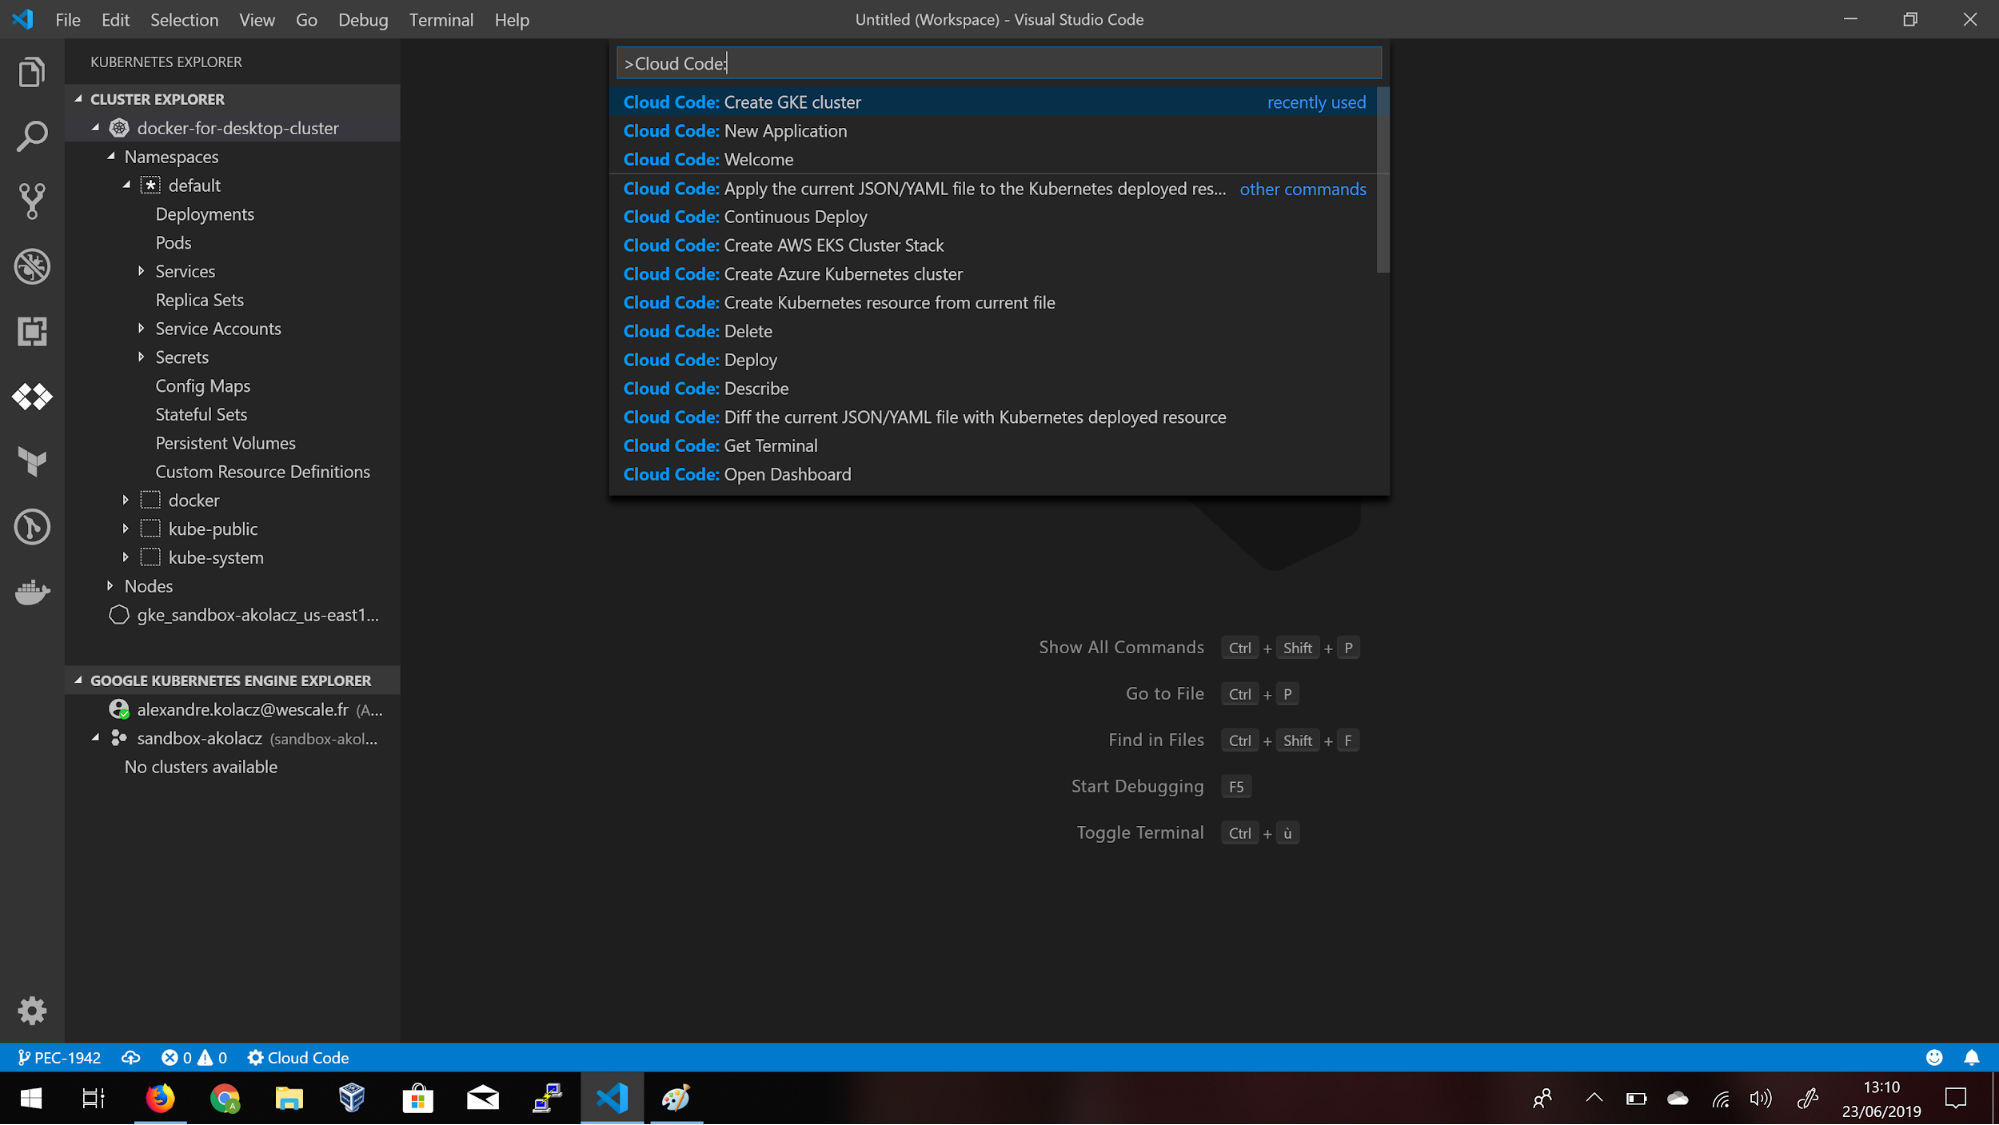Viewport: 1999px width, 1125px height.
Task: Expand the Services tree item
Action: [x=141, y=271]
